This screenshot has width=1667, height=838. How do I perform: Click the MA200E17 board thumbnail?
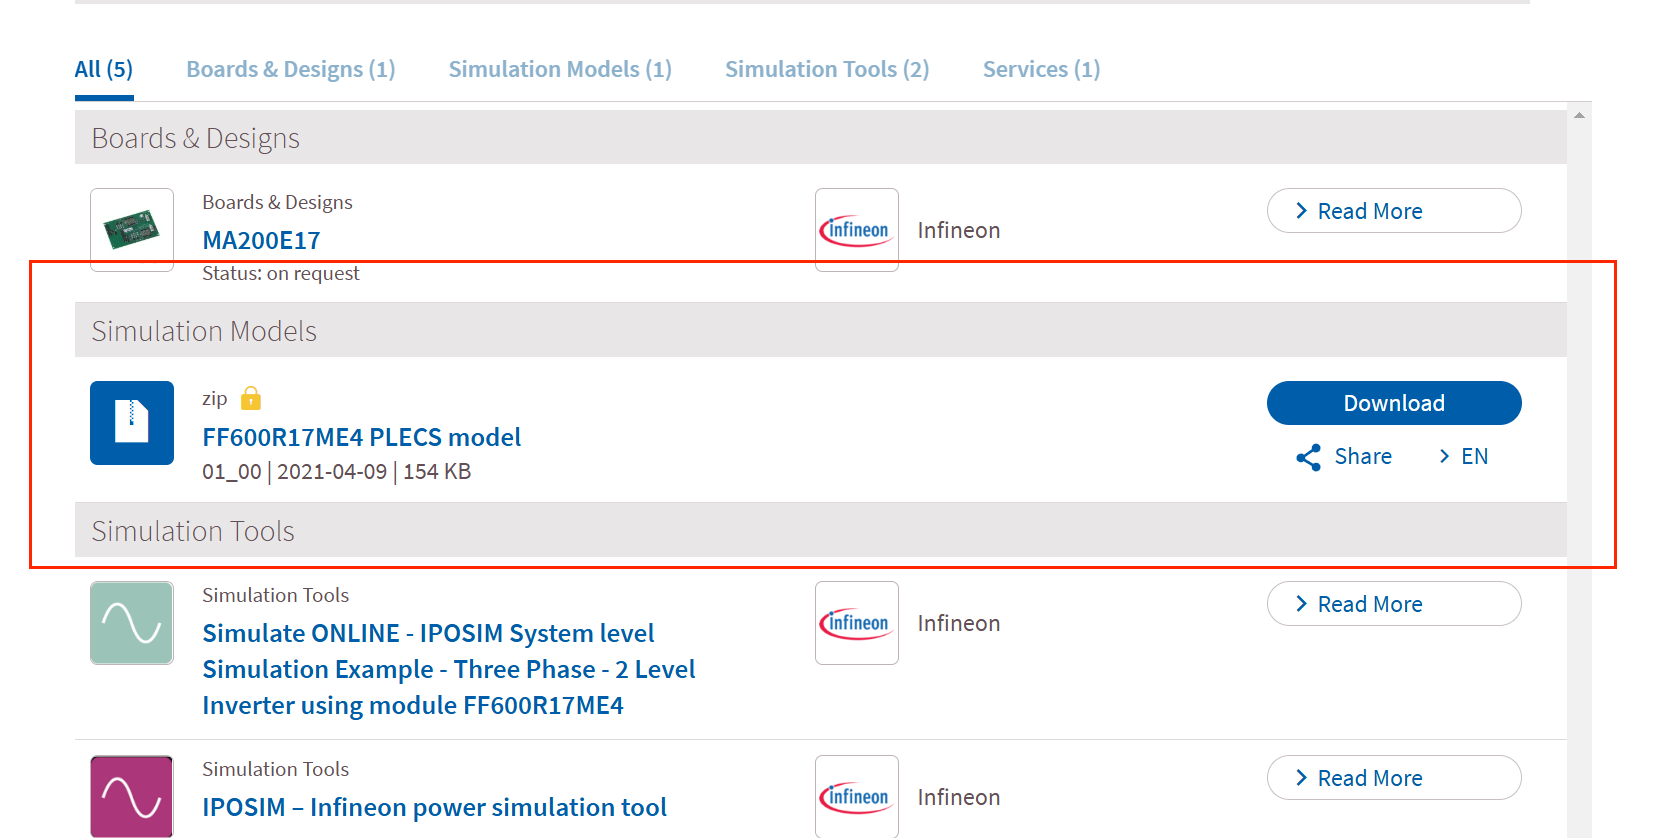click(132, 230)
